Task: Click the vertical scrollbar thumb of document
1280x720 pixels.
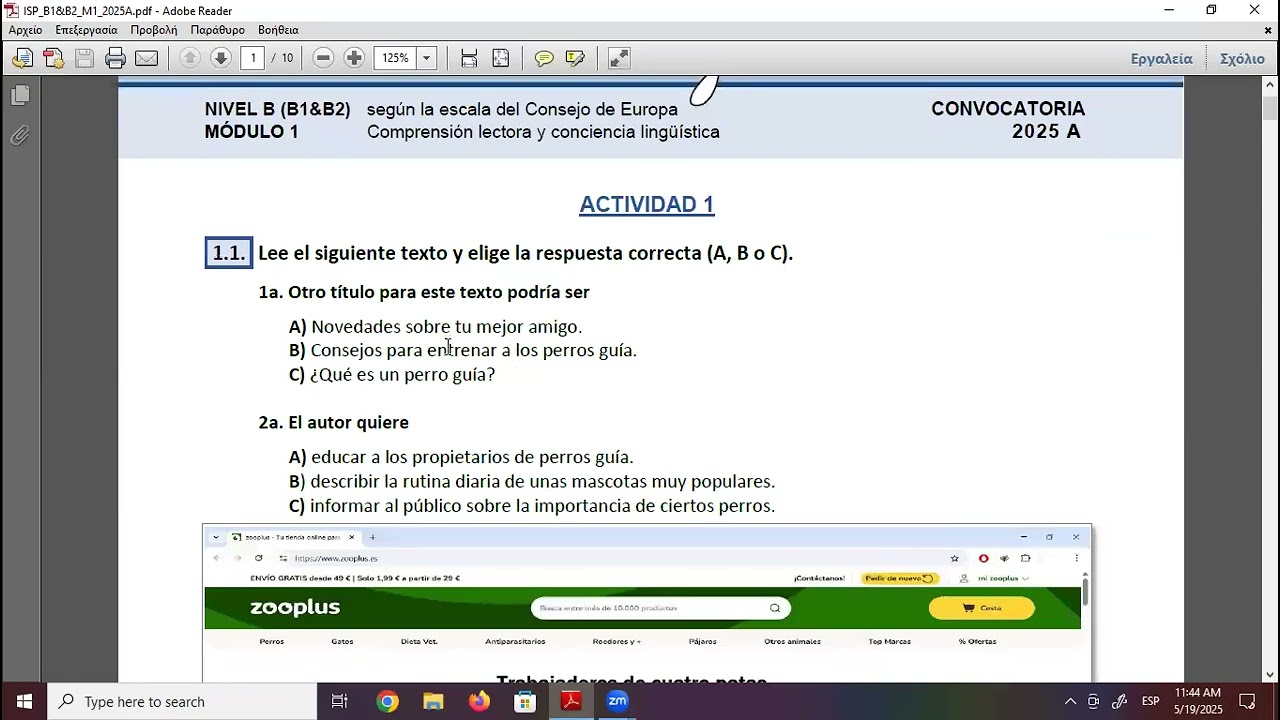Action: click(x=1271, y=107)
